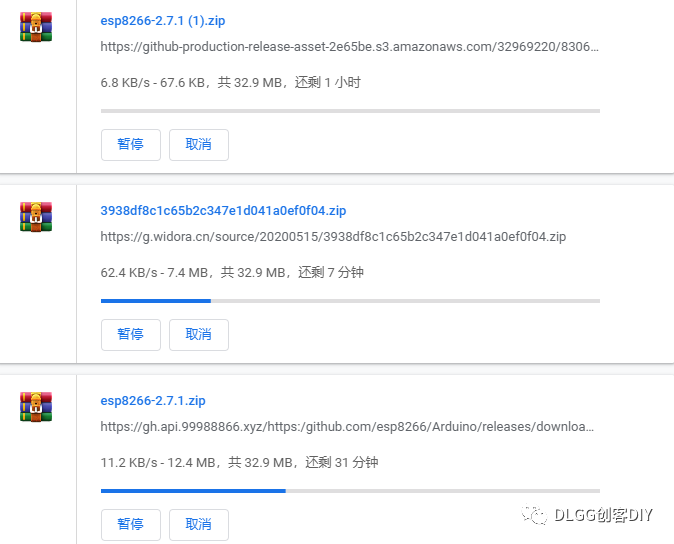Click progress bar of esp8266-2.7.1.zip
Viewport: 674px width, 544px height.
point(350,491)
